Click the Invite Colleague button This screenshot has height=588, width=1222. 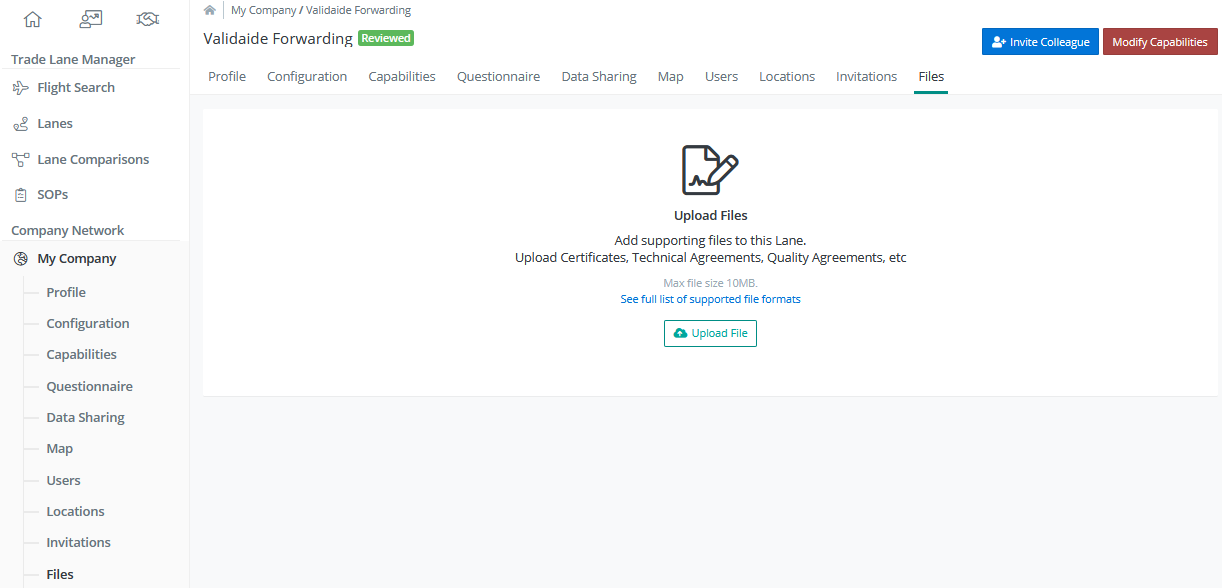1040,42
